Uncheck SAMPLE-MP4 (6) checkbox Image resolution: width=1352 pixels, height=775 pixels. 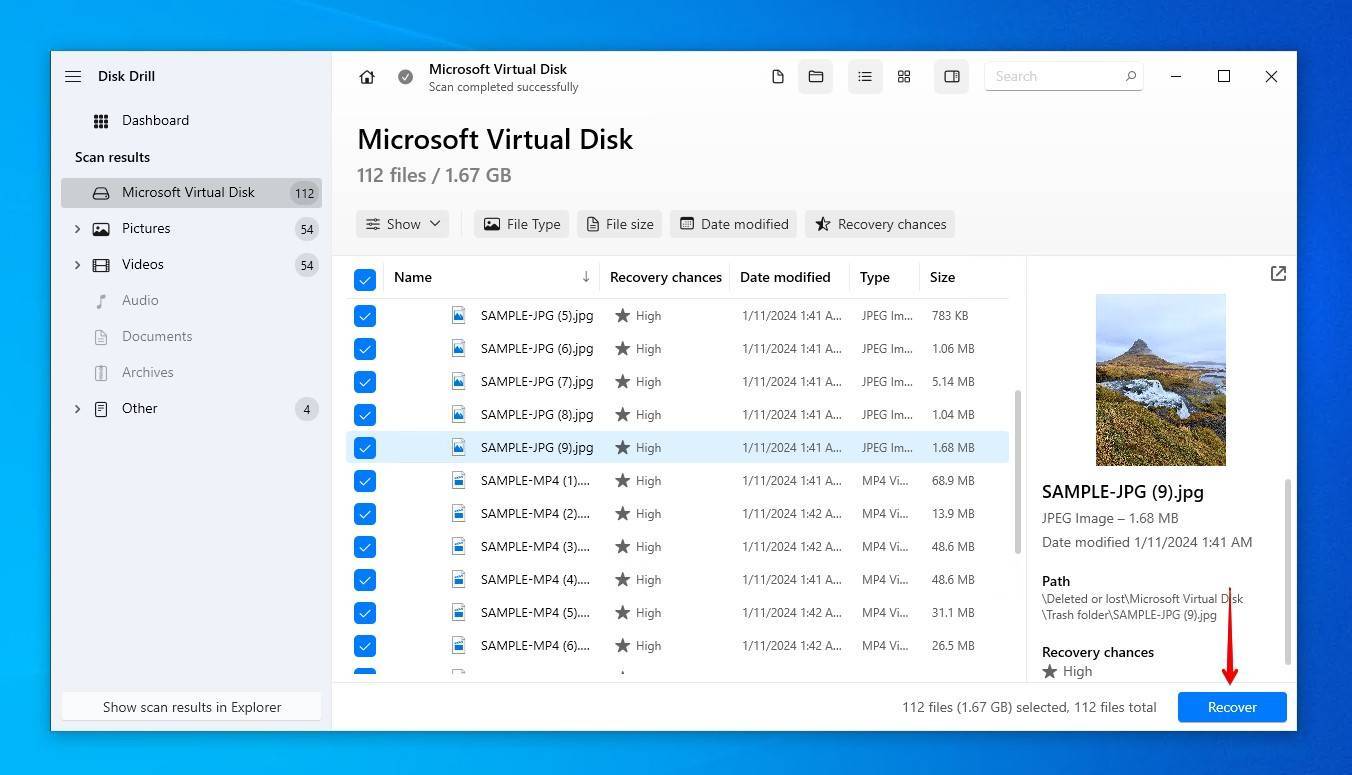click(x=365, y=646)
